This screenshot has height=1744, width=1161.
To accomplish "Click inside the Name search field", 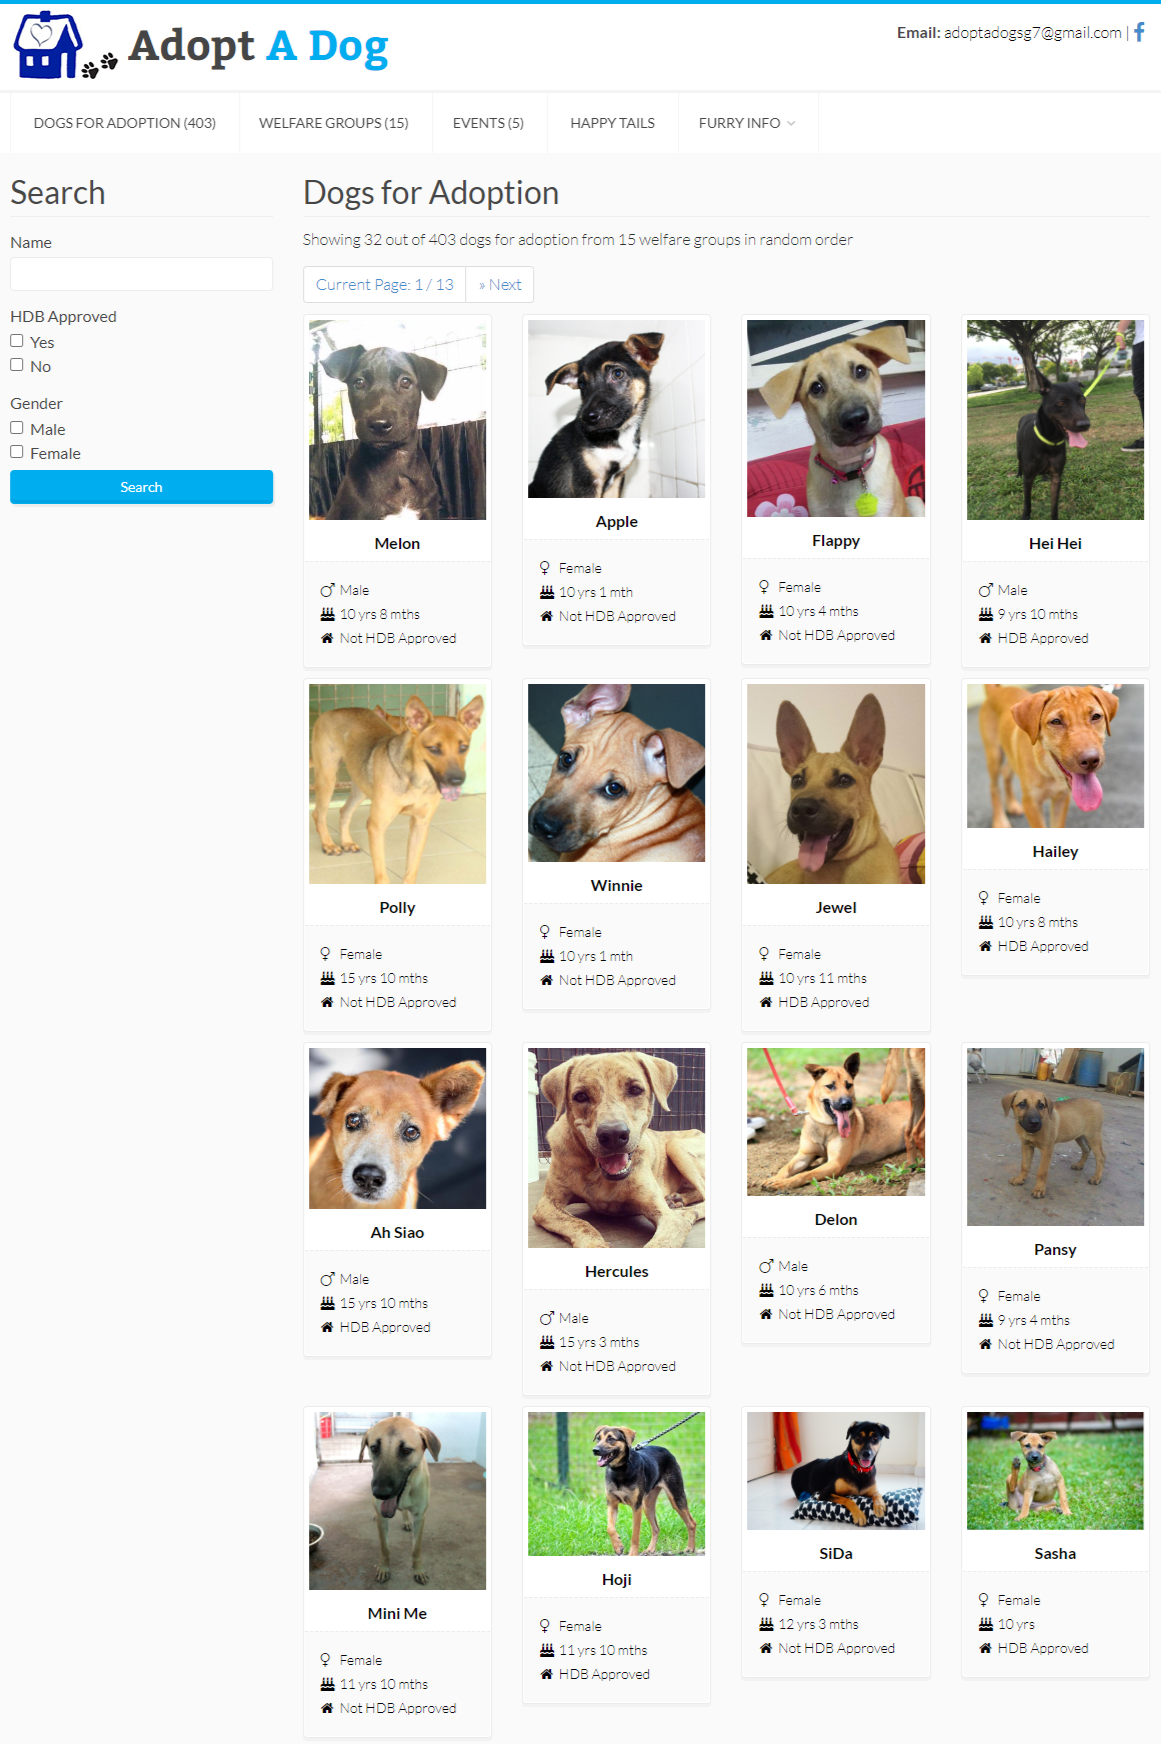I will click(141, 274).
